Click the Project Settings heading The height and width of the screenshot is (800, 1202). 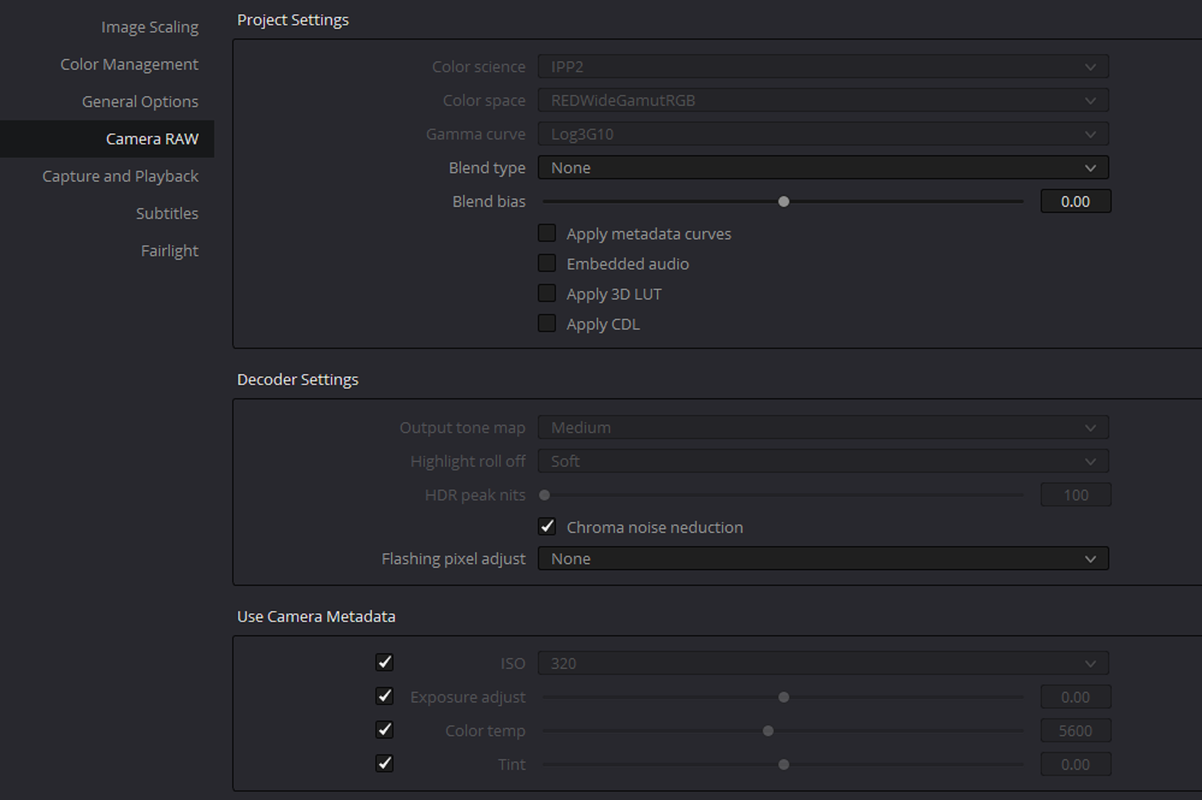[293, 20]
